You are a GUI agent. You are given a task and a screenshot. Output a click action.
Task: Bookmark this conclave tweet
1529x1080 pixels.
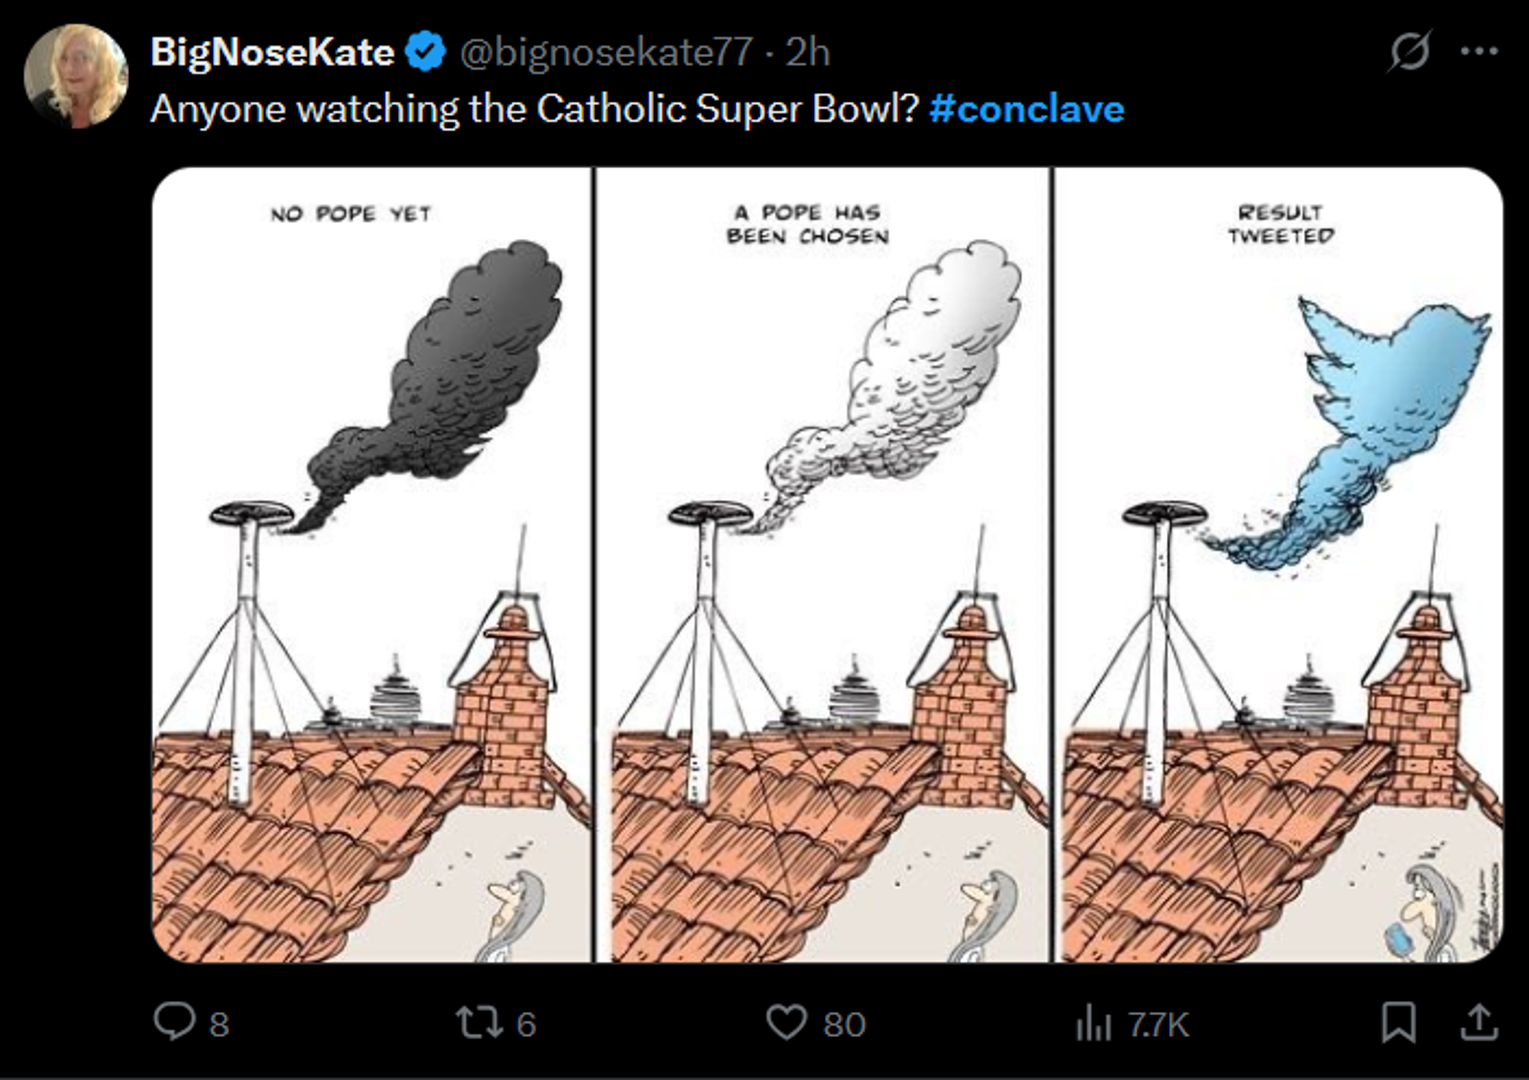[x=1398, y=1022]
